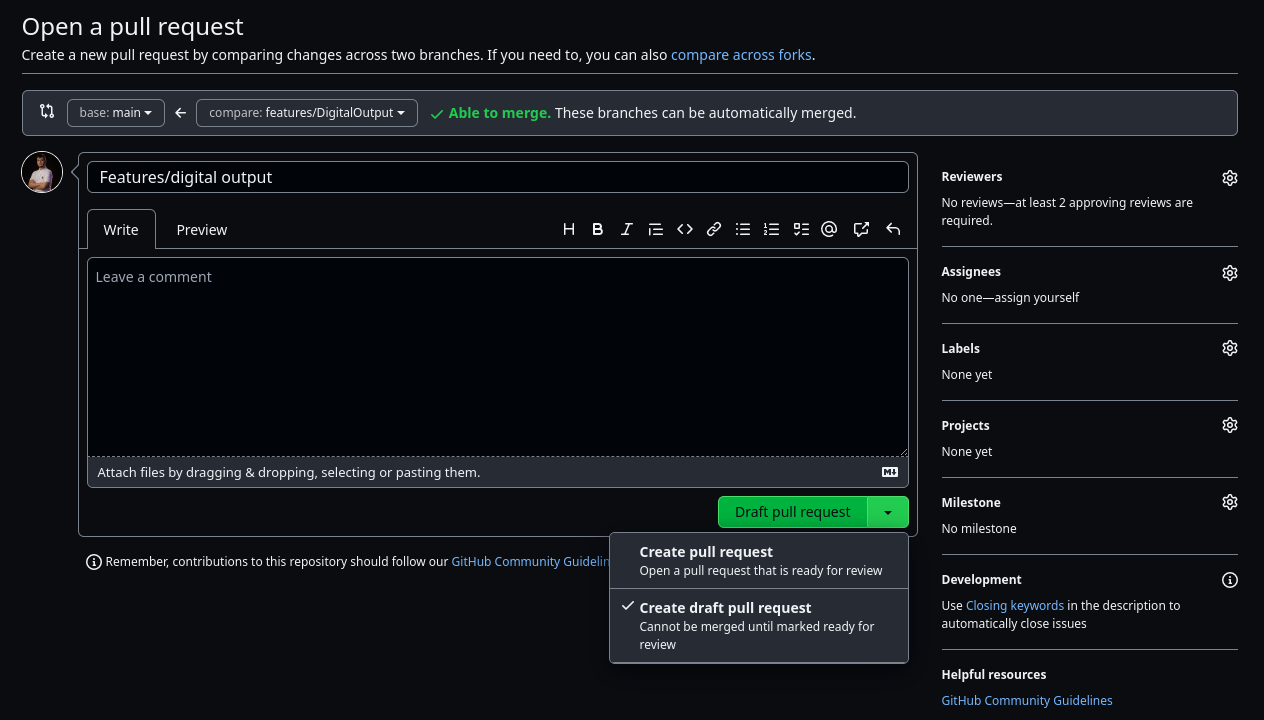Click the Assignees heading

coord(971,271)
